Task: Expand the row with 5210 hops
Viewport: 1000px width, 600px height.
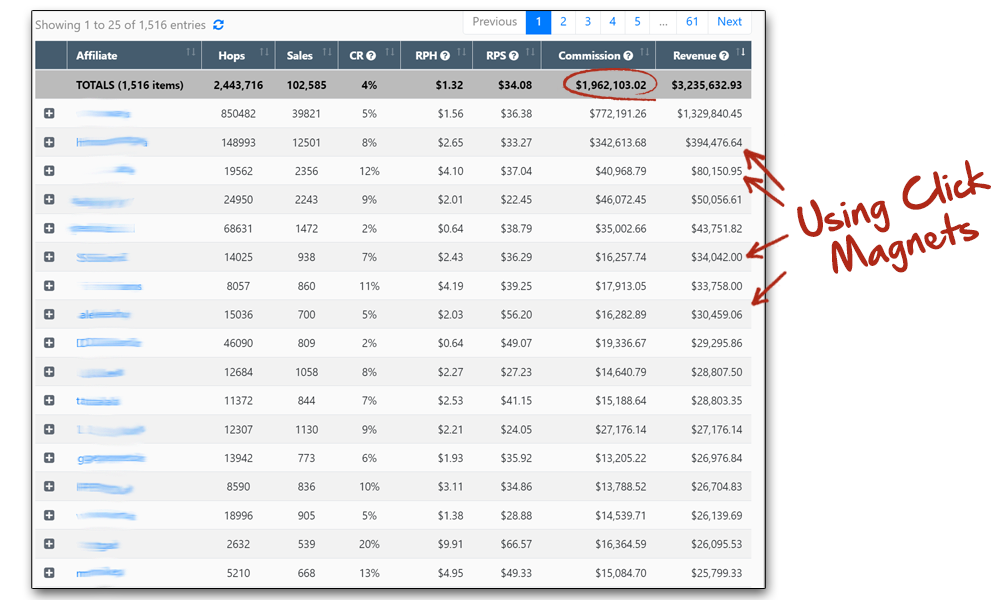Action: click(49, 573)
